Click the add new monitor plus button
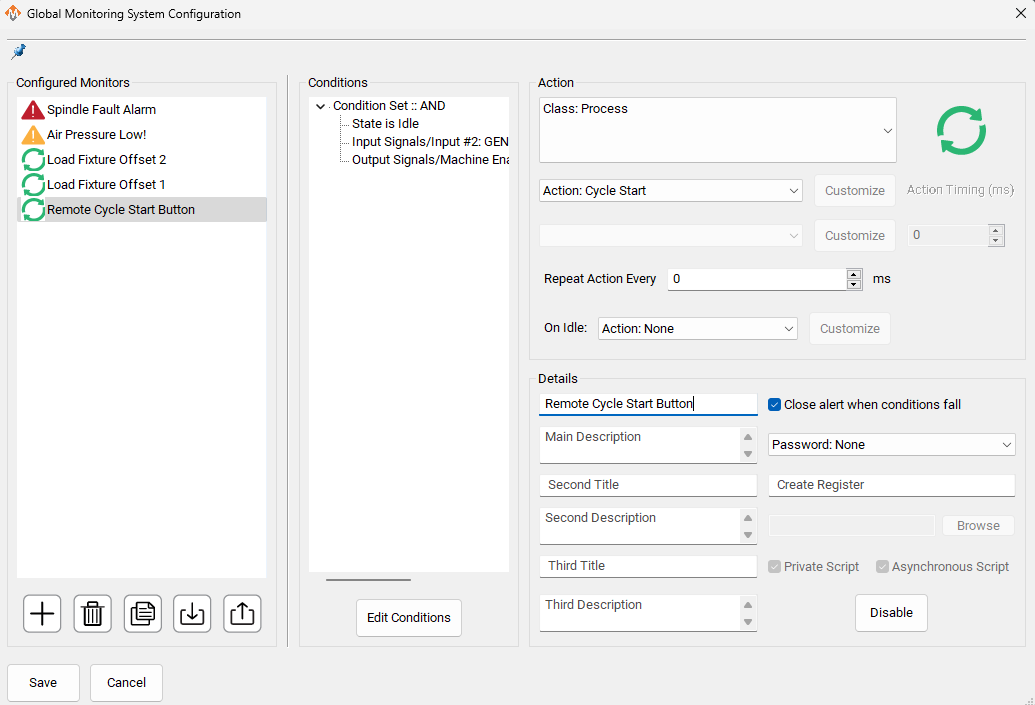Image resolution: width=1035 pixels, height=705 pixels. (x=42, y=613)
